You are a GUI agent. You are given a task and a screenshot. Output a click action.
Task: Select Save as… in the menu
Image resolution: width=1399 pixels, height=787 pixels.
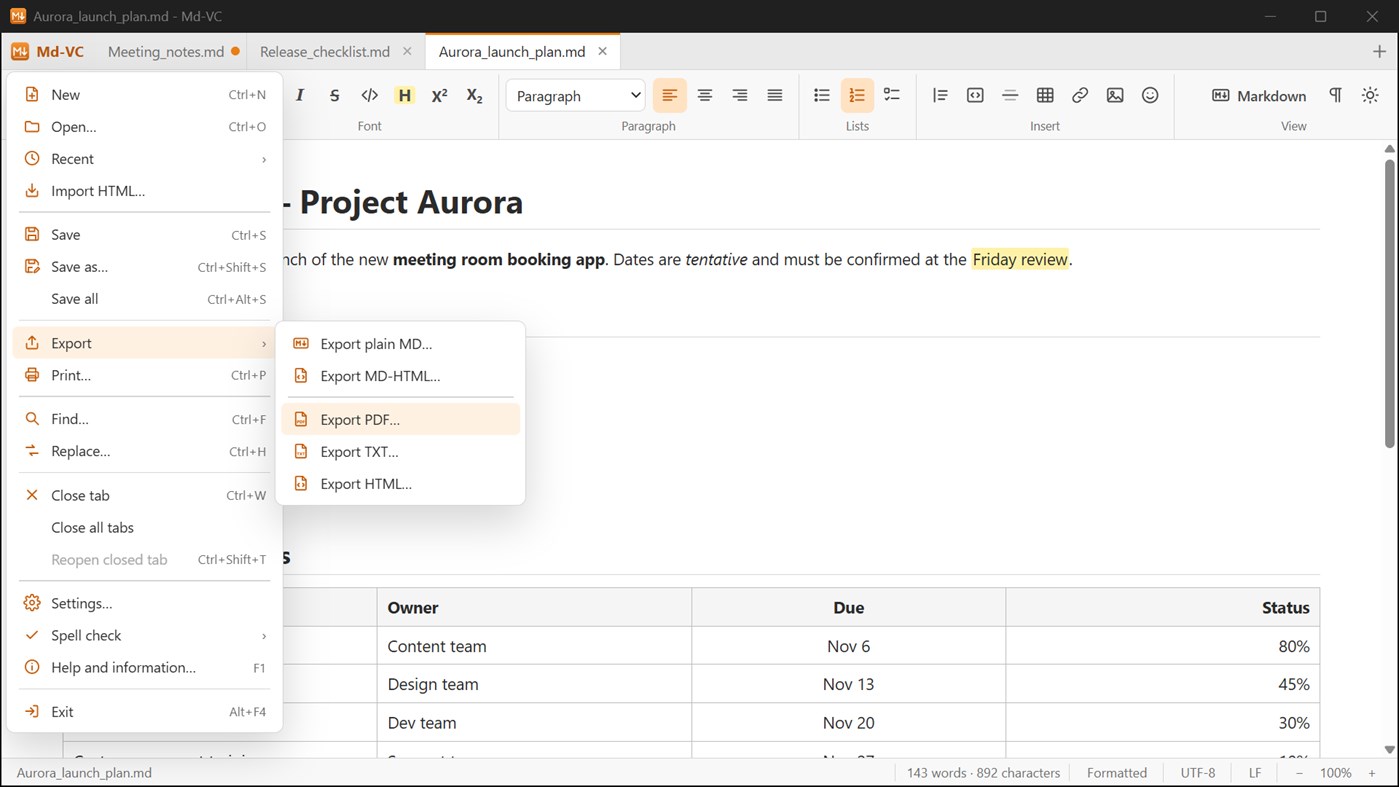coord(145,267)
